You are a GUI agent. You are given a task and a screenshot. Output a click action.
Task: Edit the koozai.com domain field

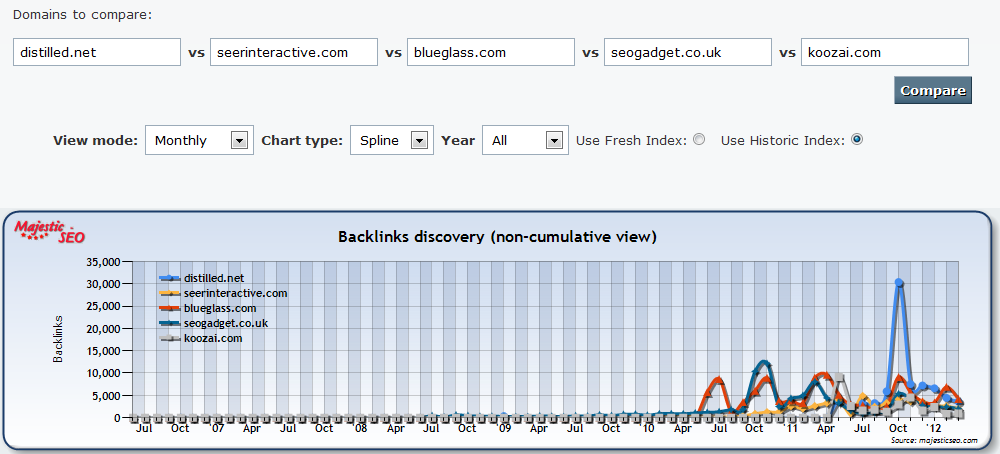click(885, 52)
